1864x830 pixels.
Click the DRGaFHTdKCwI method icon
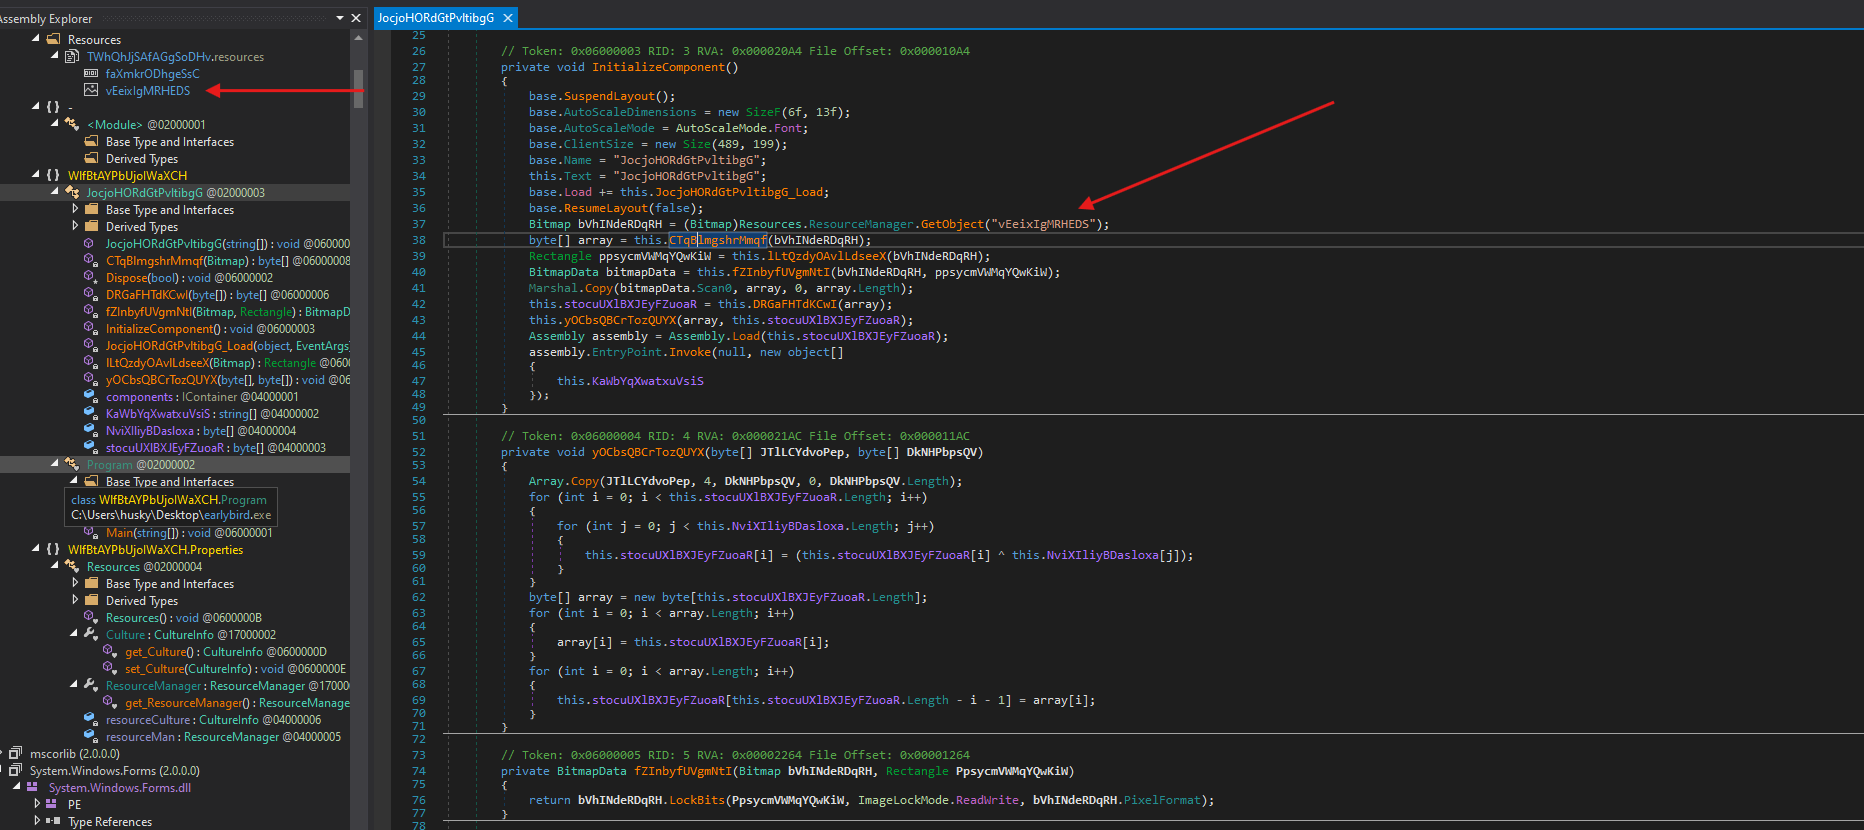tap(91, 294)
